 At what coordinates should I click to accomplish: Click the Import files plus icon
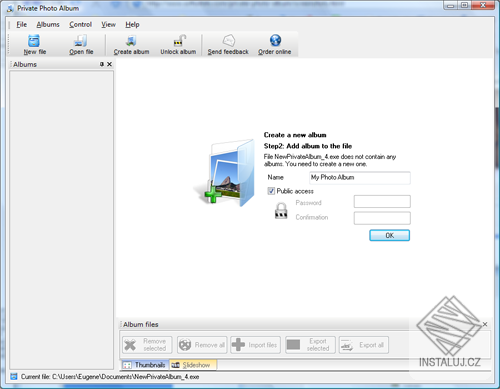point(238,345)
